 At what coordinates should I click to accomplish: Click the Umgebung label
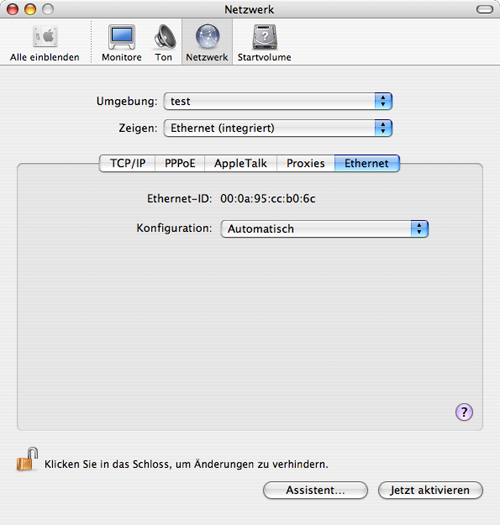pyautogui.click(x=127, y=101)
